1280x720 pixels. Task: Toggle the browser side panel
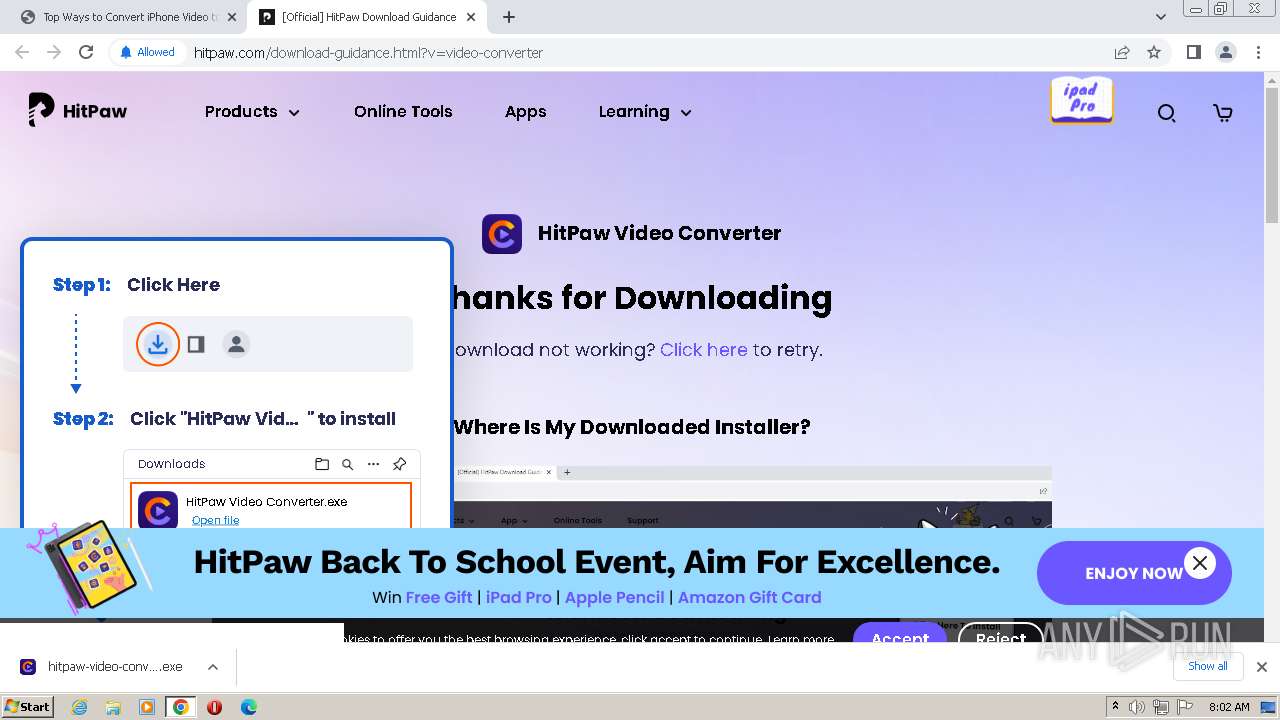(x=1193, y=52)
